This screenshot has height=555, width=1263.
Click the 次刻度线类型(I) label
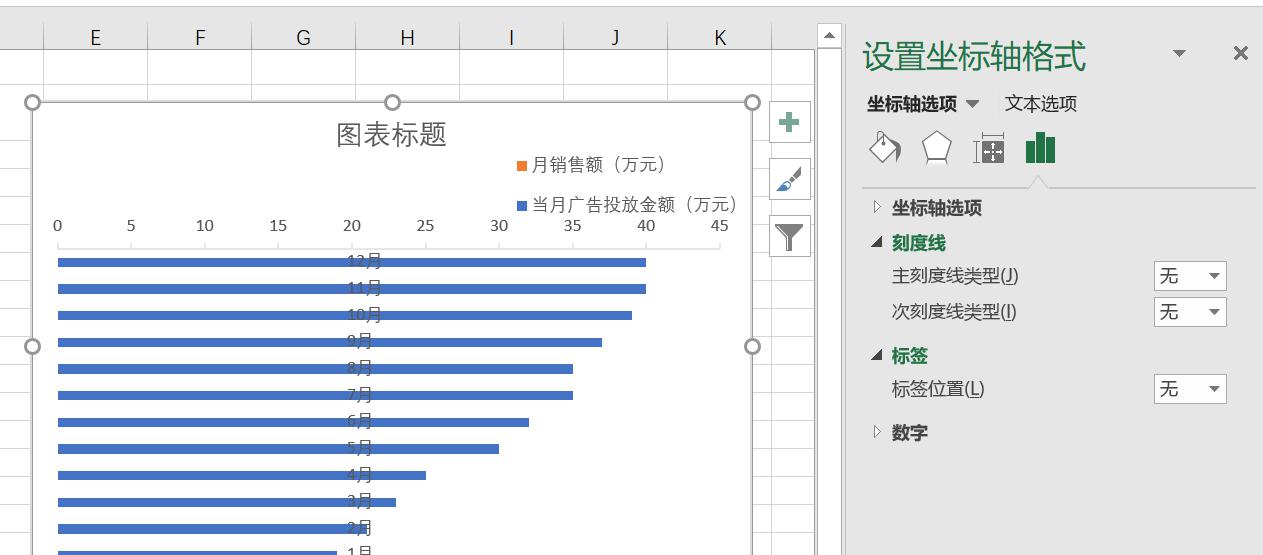point(954,311)
